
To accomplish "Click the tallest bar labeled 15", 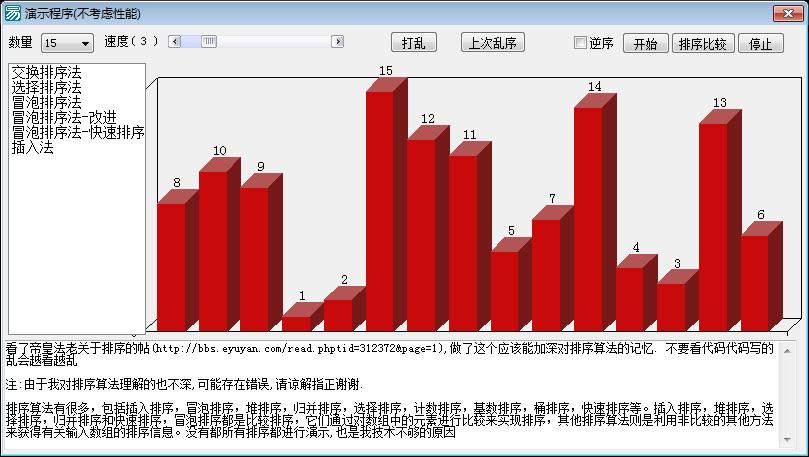I will pos(379,210).
